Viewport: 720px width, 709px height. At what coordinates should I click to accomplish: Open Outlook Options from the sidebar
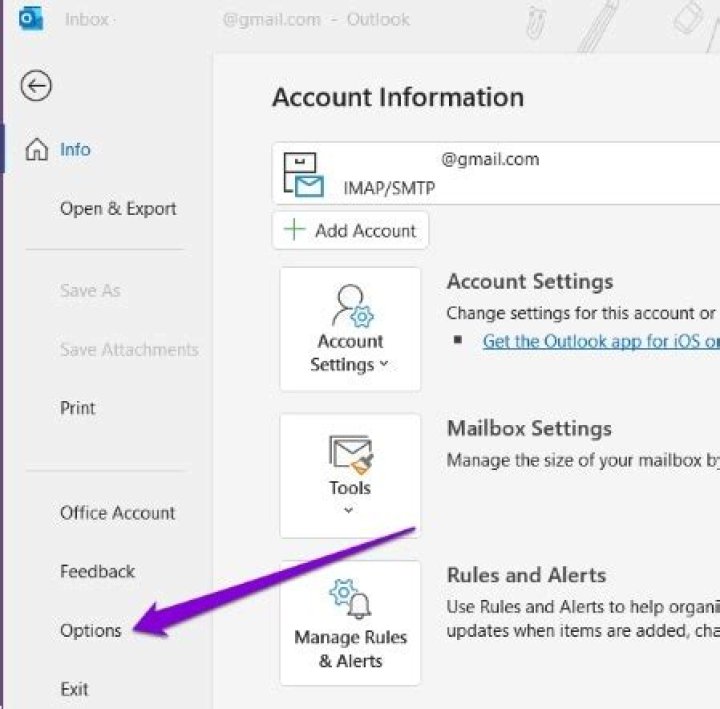coord(91,631)
